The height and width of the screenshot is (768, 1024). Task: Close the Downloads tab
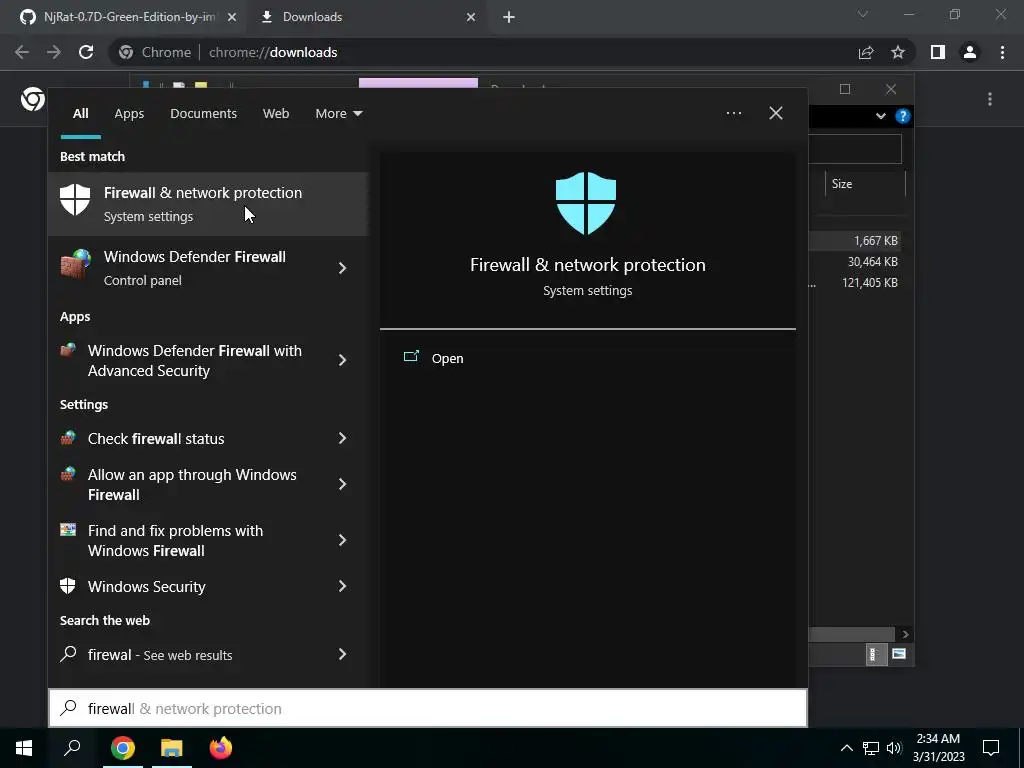471,17
